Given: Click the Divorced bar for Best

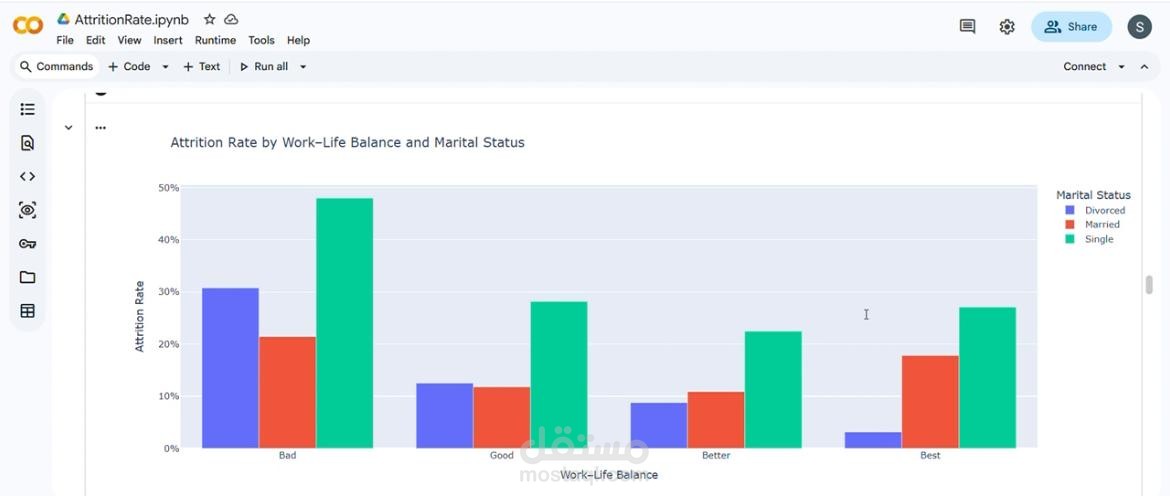Looking at the screenshot, I should click(x=873, y=440).
